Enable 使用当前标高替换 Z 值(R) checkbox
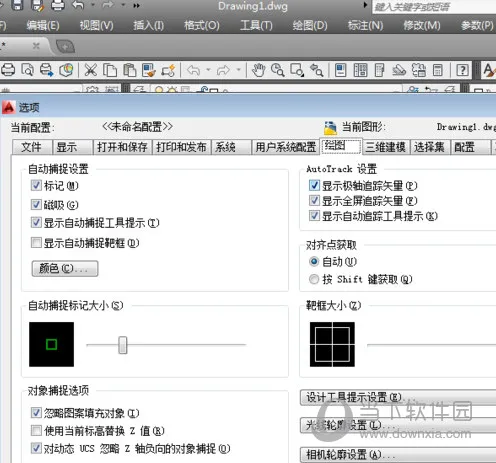The image size is (496, 463). tap(36, 430)
